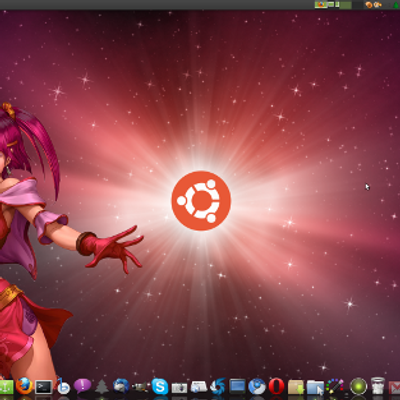The width and height of the screenshot is (400, 400).
Task: Open the Terminal from the dock
Action: (44, 387)
